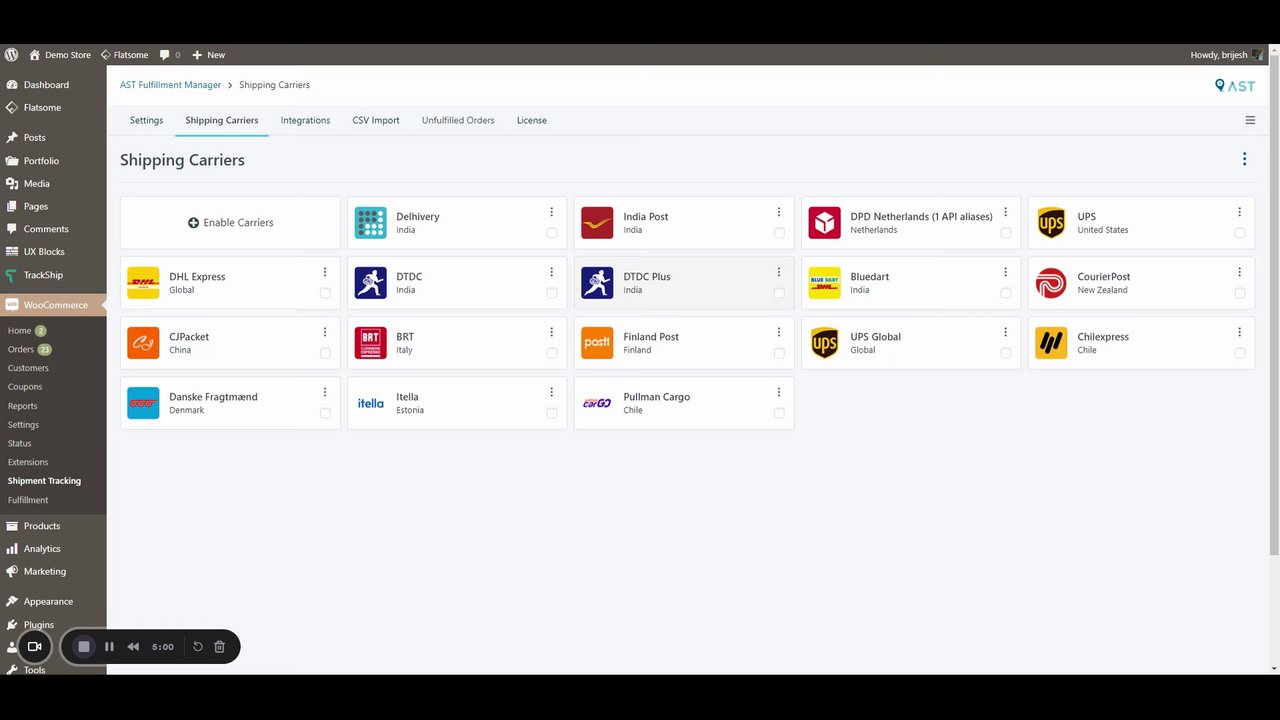Open the DTDC Plus three-dot menu
This screenshot has width=1280, height=720.
click(x=779, y=272)
